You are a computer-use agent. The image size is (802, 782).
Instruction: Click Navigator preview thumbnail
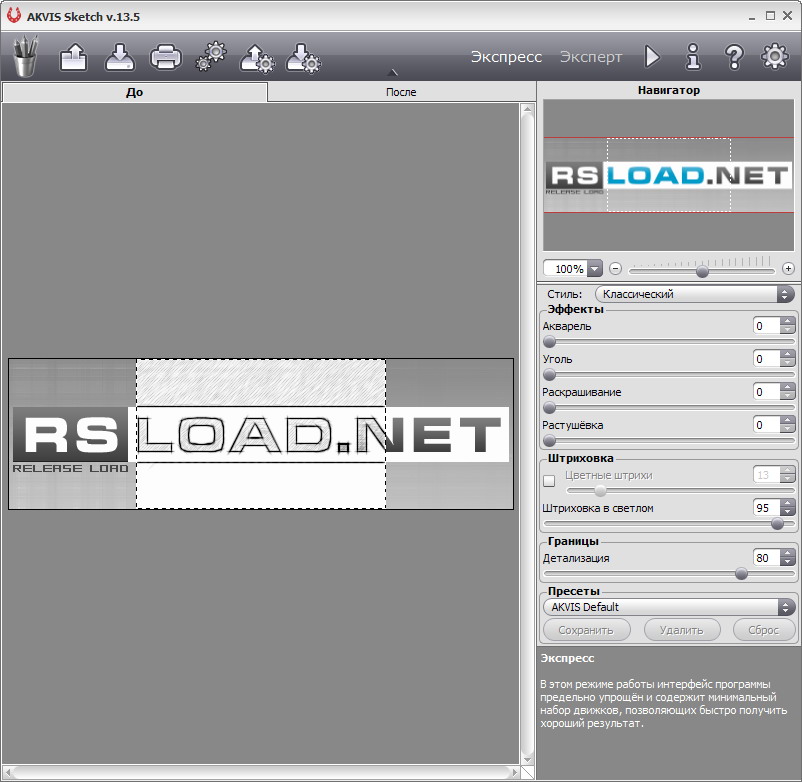(669, 175)
